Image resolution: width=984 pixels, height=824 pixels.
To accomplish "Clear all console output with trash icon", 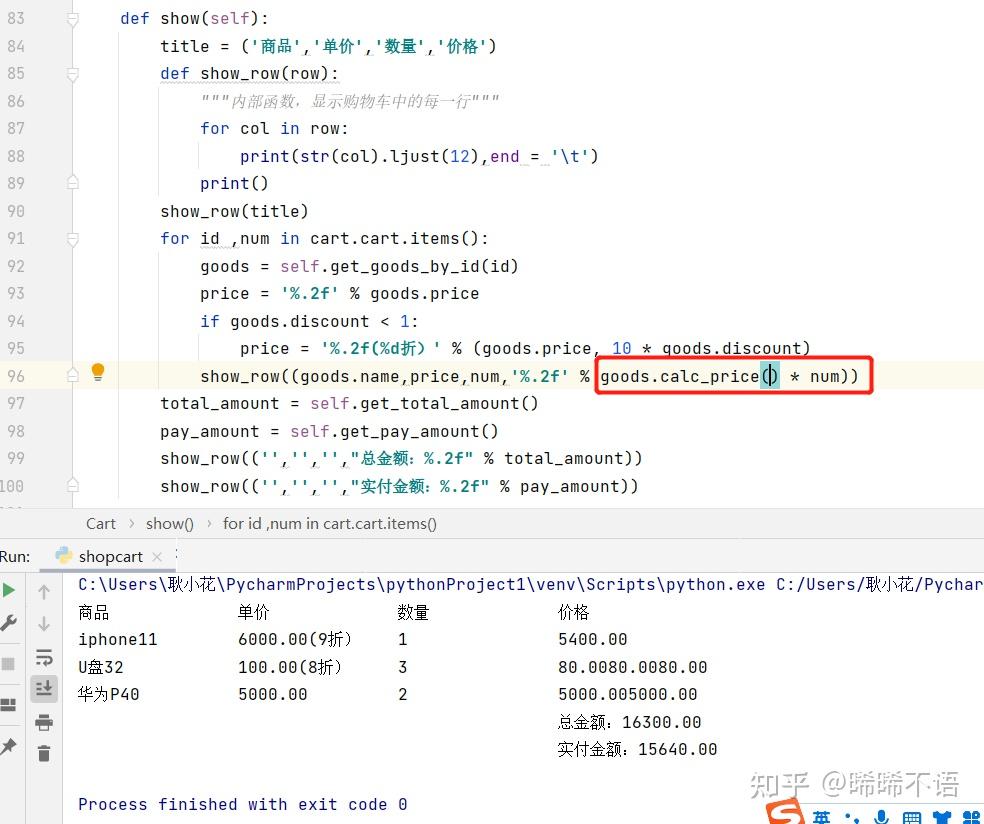I will [x=42, y=753].
